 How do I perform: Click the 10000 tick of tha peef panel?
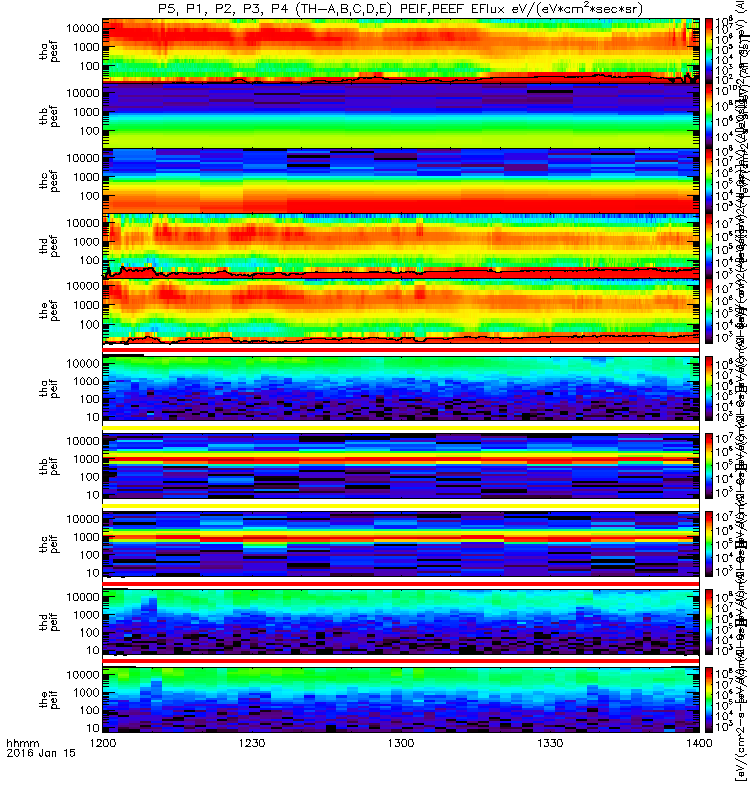[83, 29]
